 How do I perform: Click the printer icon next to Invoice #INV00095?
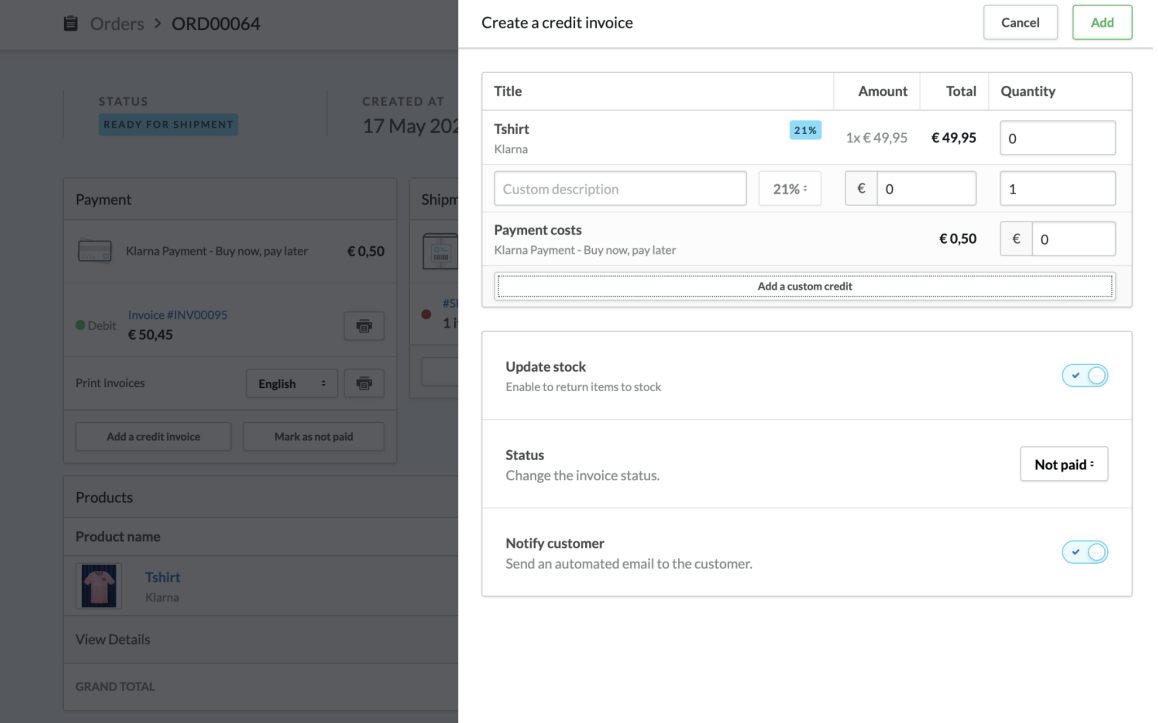tap(364, 325)
